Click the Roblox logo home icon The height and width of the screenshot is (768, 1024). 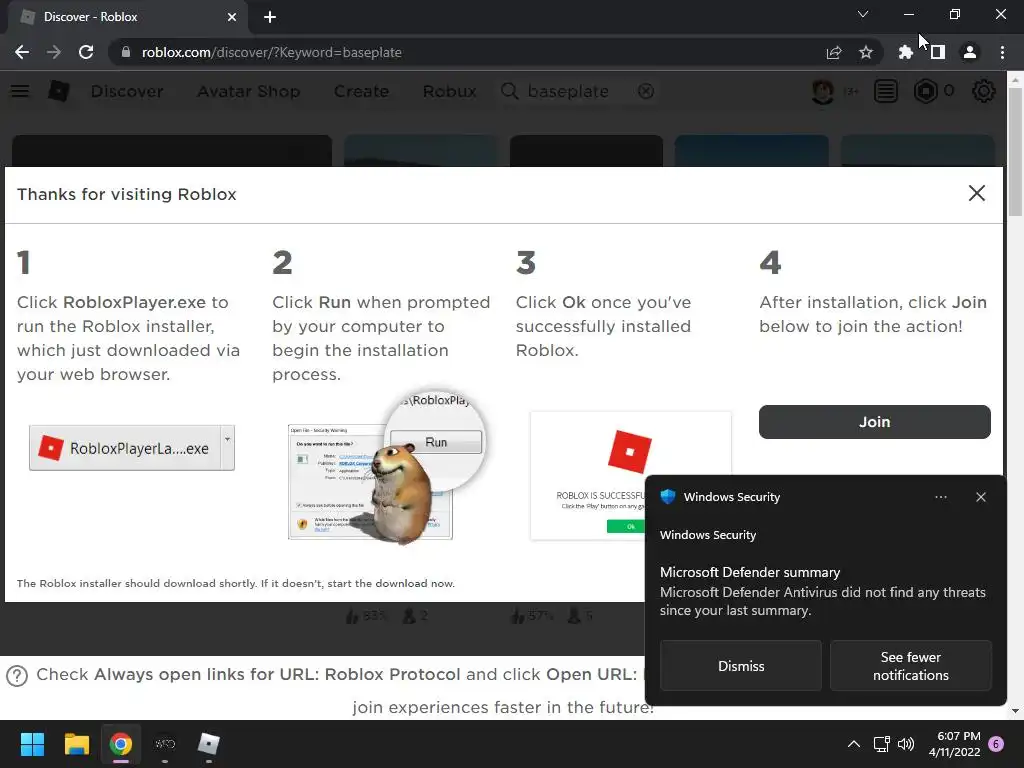pyautogui.click(x=59, y=91)
